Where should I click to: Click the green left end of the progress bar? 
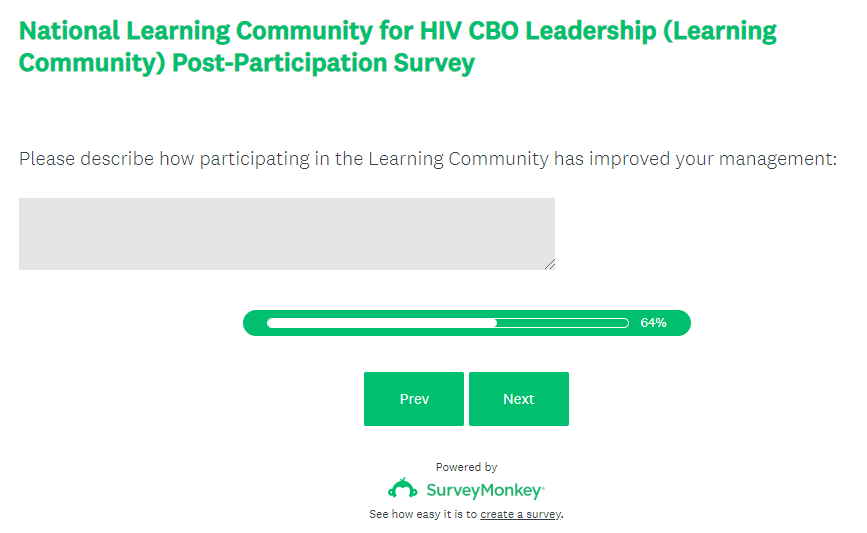click(x=254, y=323)
